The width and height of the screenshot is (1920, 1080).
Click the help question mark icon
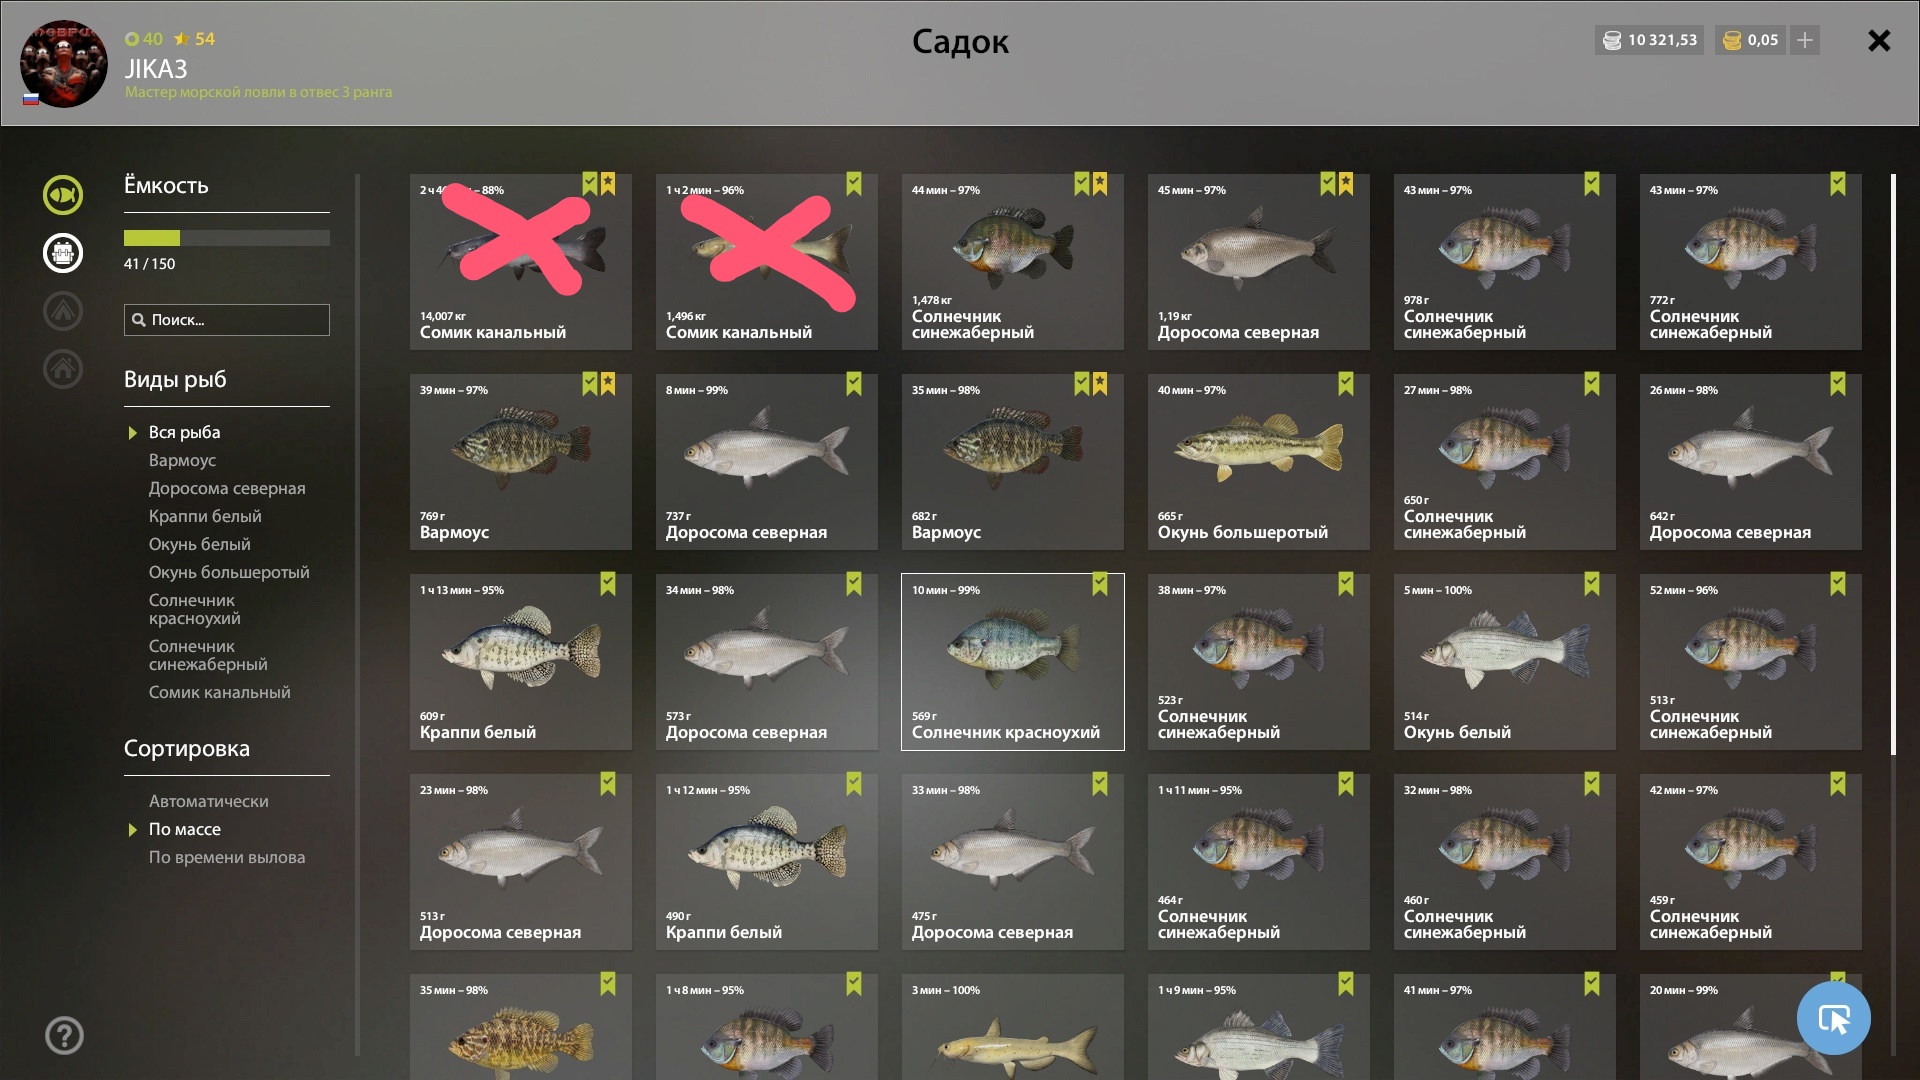64,1036
